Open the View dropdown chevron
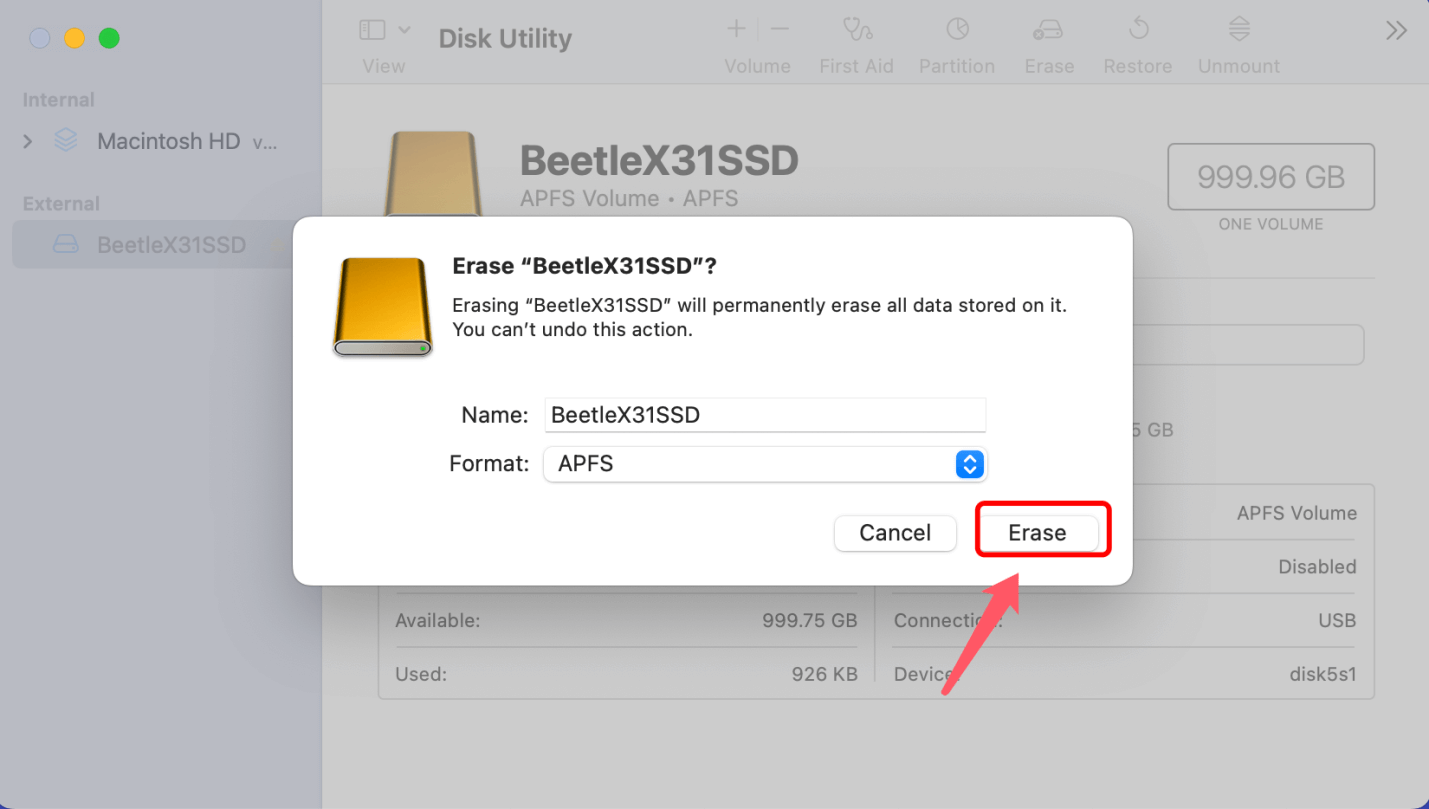Screen dimensions: 1429x809 coord(405,29)
